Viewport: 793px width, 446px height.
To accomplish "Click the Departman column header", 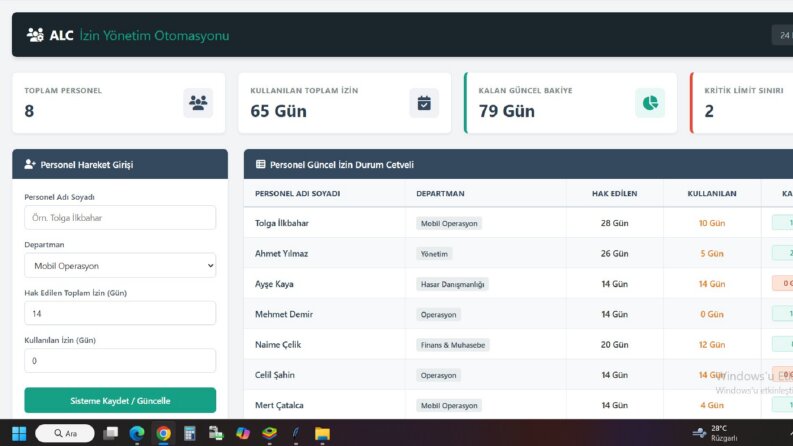I will (x=440, y=194).
